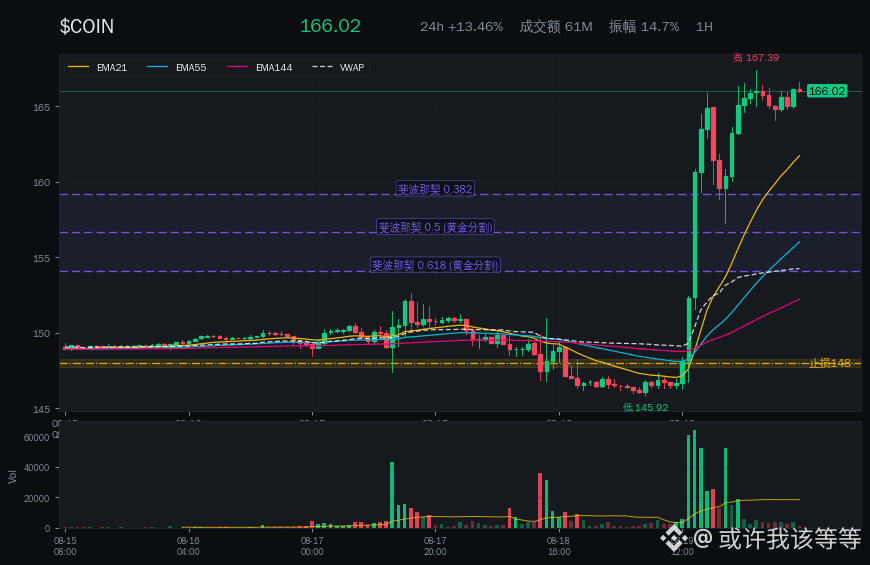Click the 振幅 14.7% amplitude text
Viewport: 870px width, 565px height.
644,27
